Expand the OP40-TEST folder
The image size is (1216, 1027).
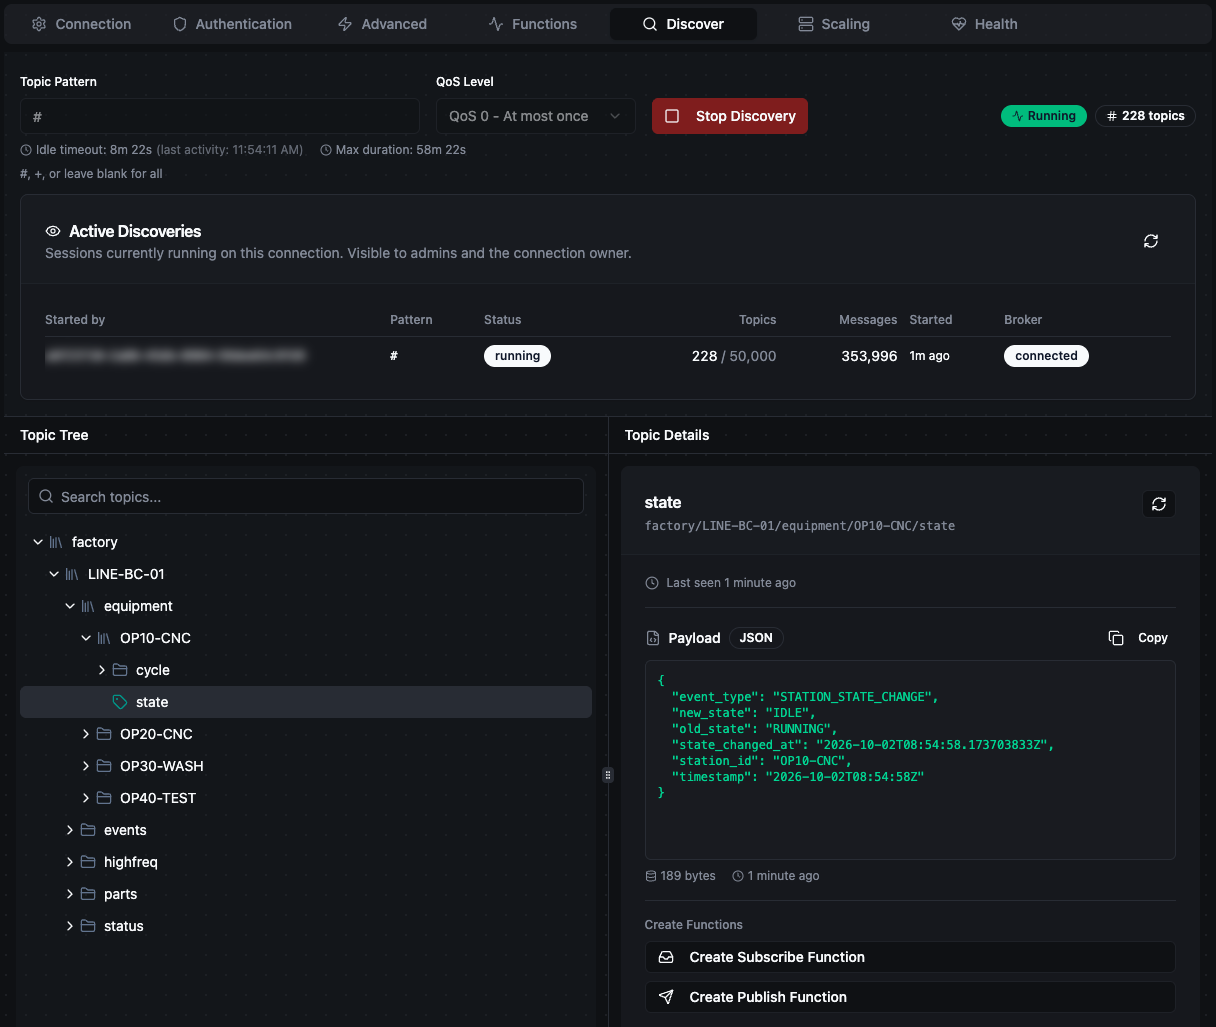click(x=86, y=798)
